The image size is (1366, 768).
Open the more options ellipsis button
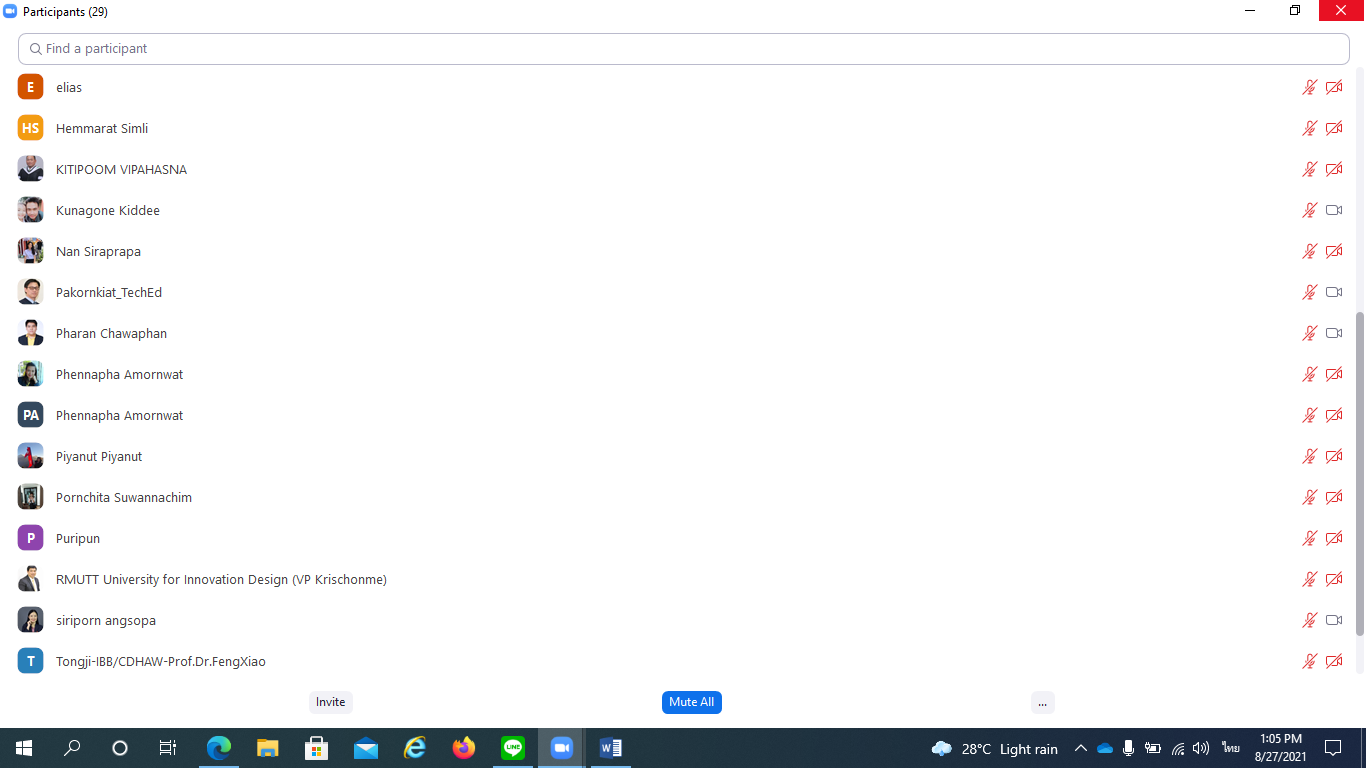coord(1042,702)
